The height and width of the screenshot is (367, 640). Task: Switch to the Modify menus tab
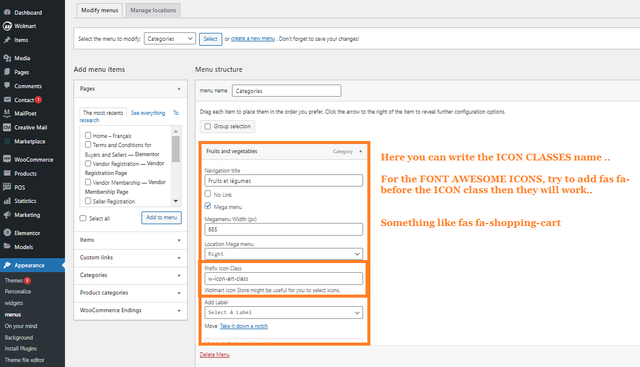click(x=100, y=10)
